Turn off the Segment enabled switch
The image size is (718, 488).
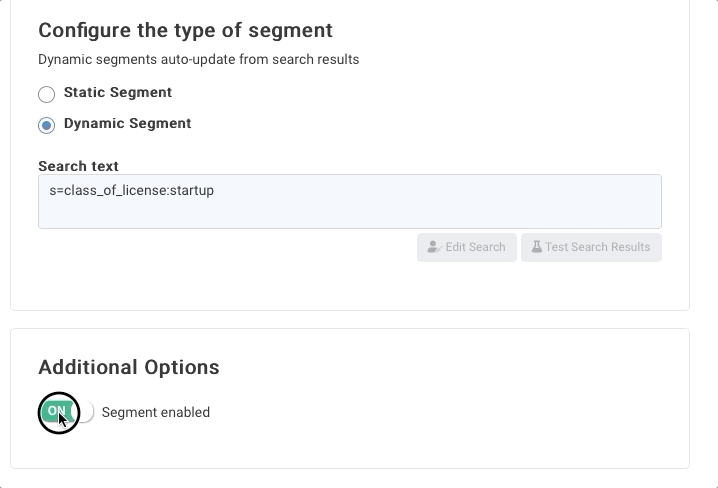tap(67, 412)
